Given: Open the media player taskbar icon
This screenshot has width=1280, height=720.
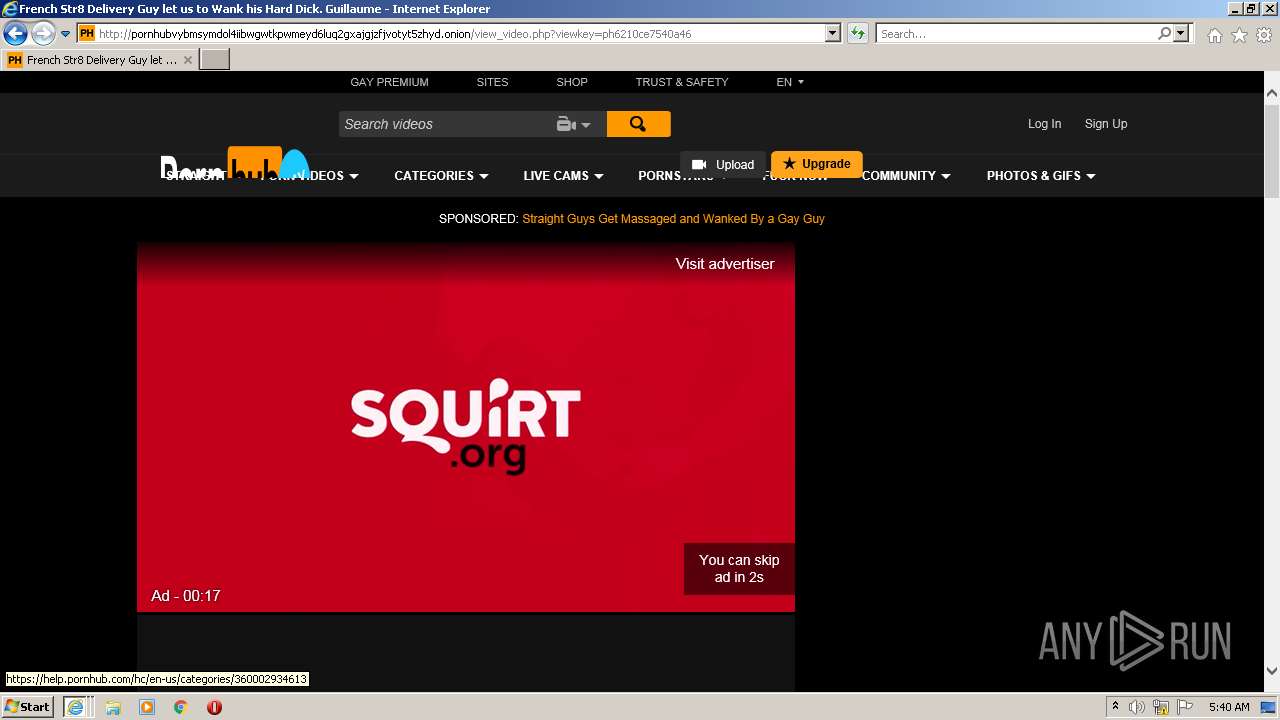Looking at the screenshot, I should [x=147, y=707].
